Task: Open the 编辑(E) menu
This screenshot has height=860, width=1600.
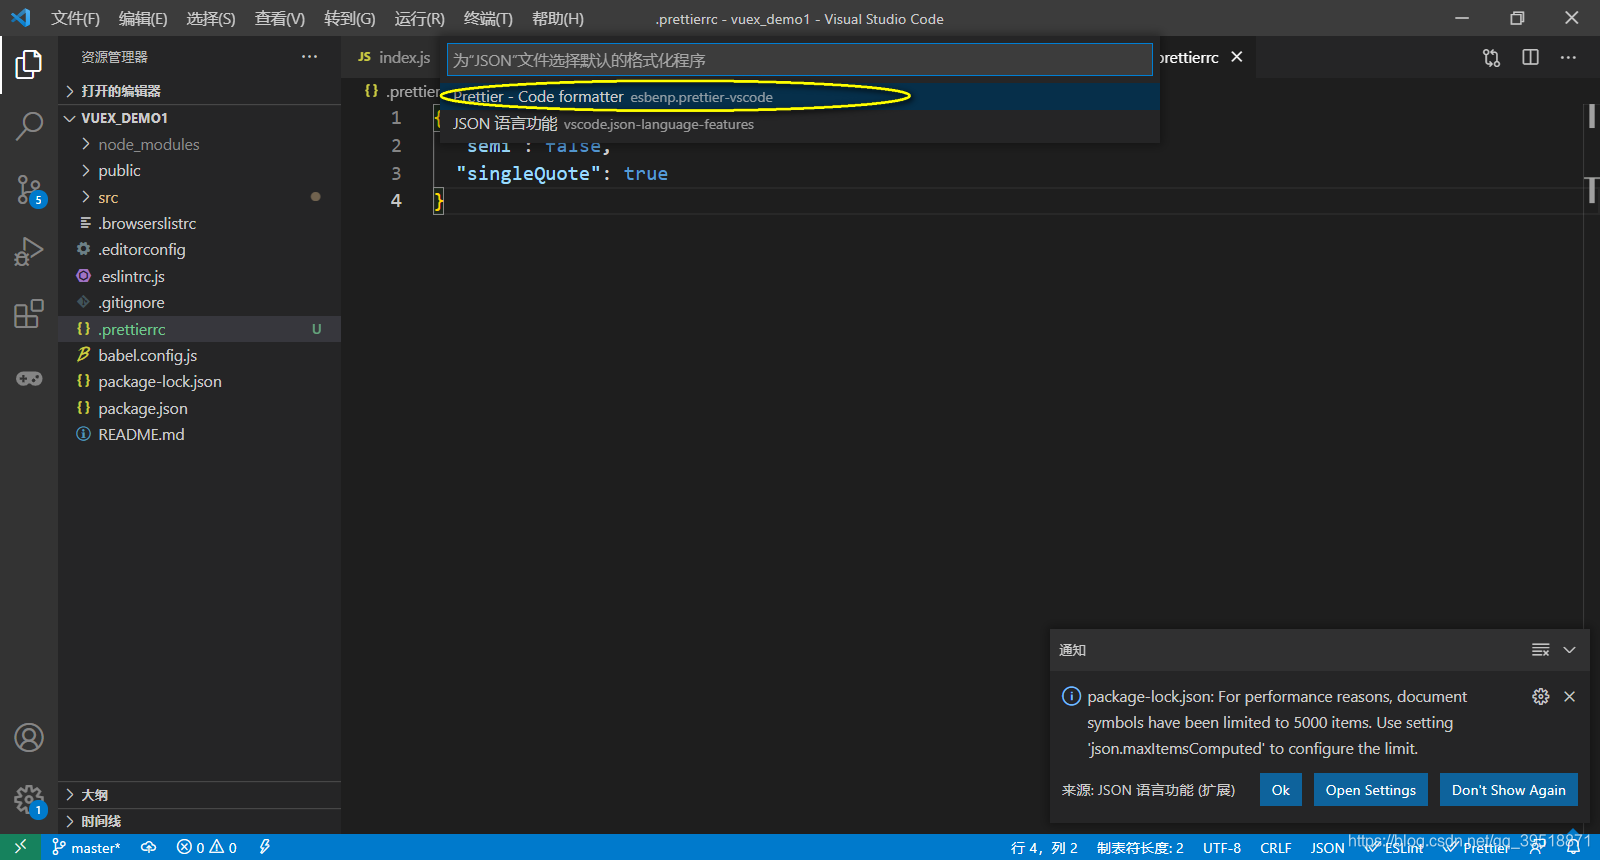Action: click(x=143, y=18)
